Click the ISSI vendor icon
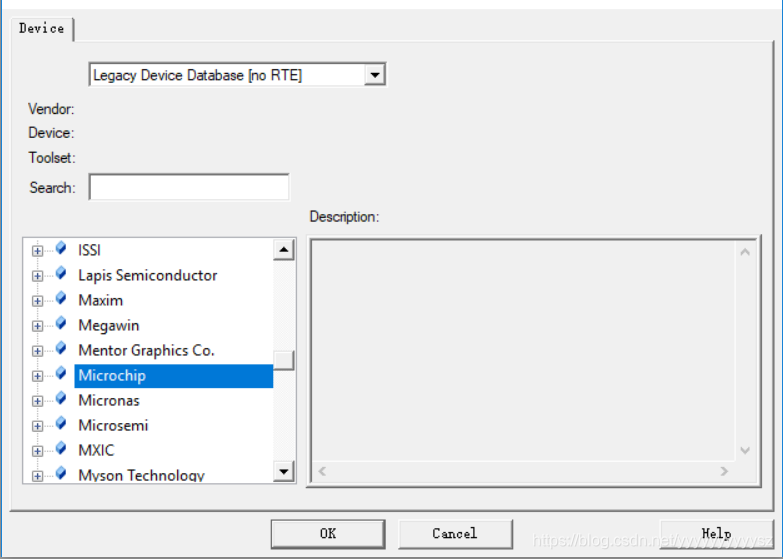The image size is (783, 559). pos(61,248)
